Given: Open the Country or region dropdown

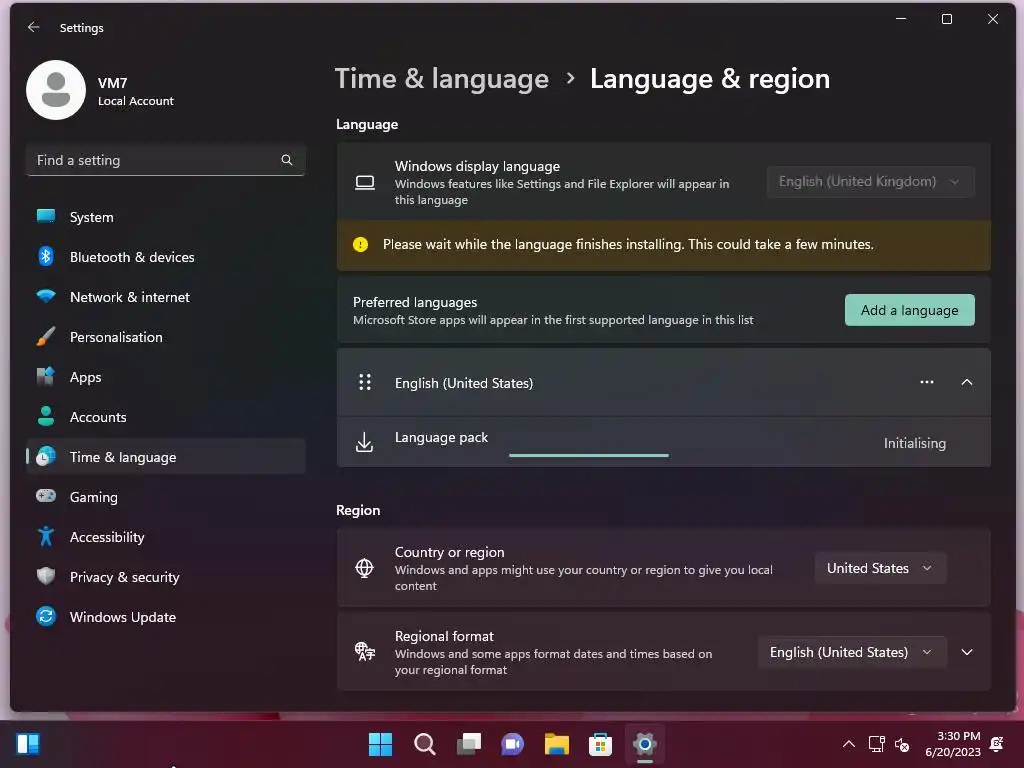Looking at the screenshot, I should pos(879,568).
